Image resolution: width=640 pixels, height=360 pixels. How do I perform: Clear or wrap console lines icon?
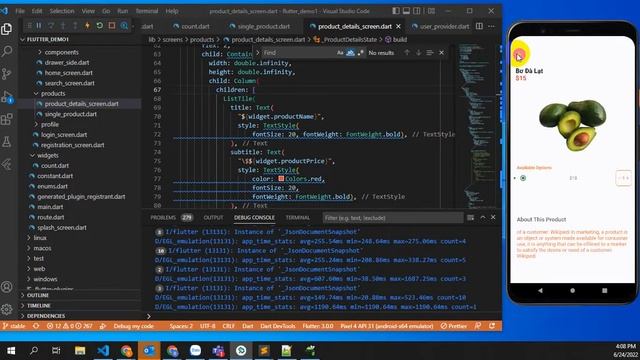click(x=471, y=218)
